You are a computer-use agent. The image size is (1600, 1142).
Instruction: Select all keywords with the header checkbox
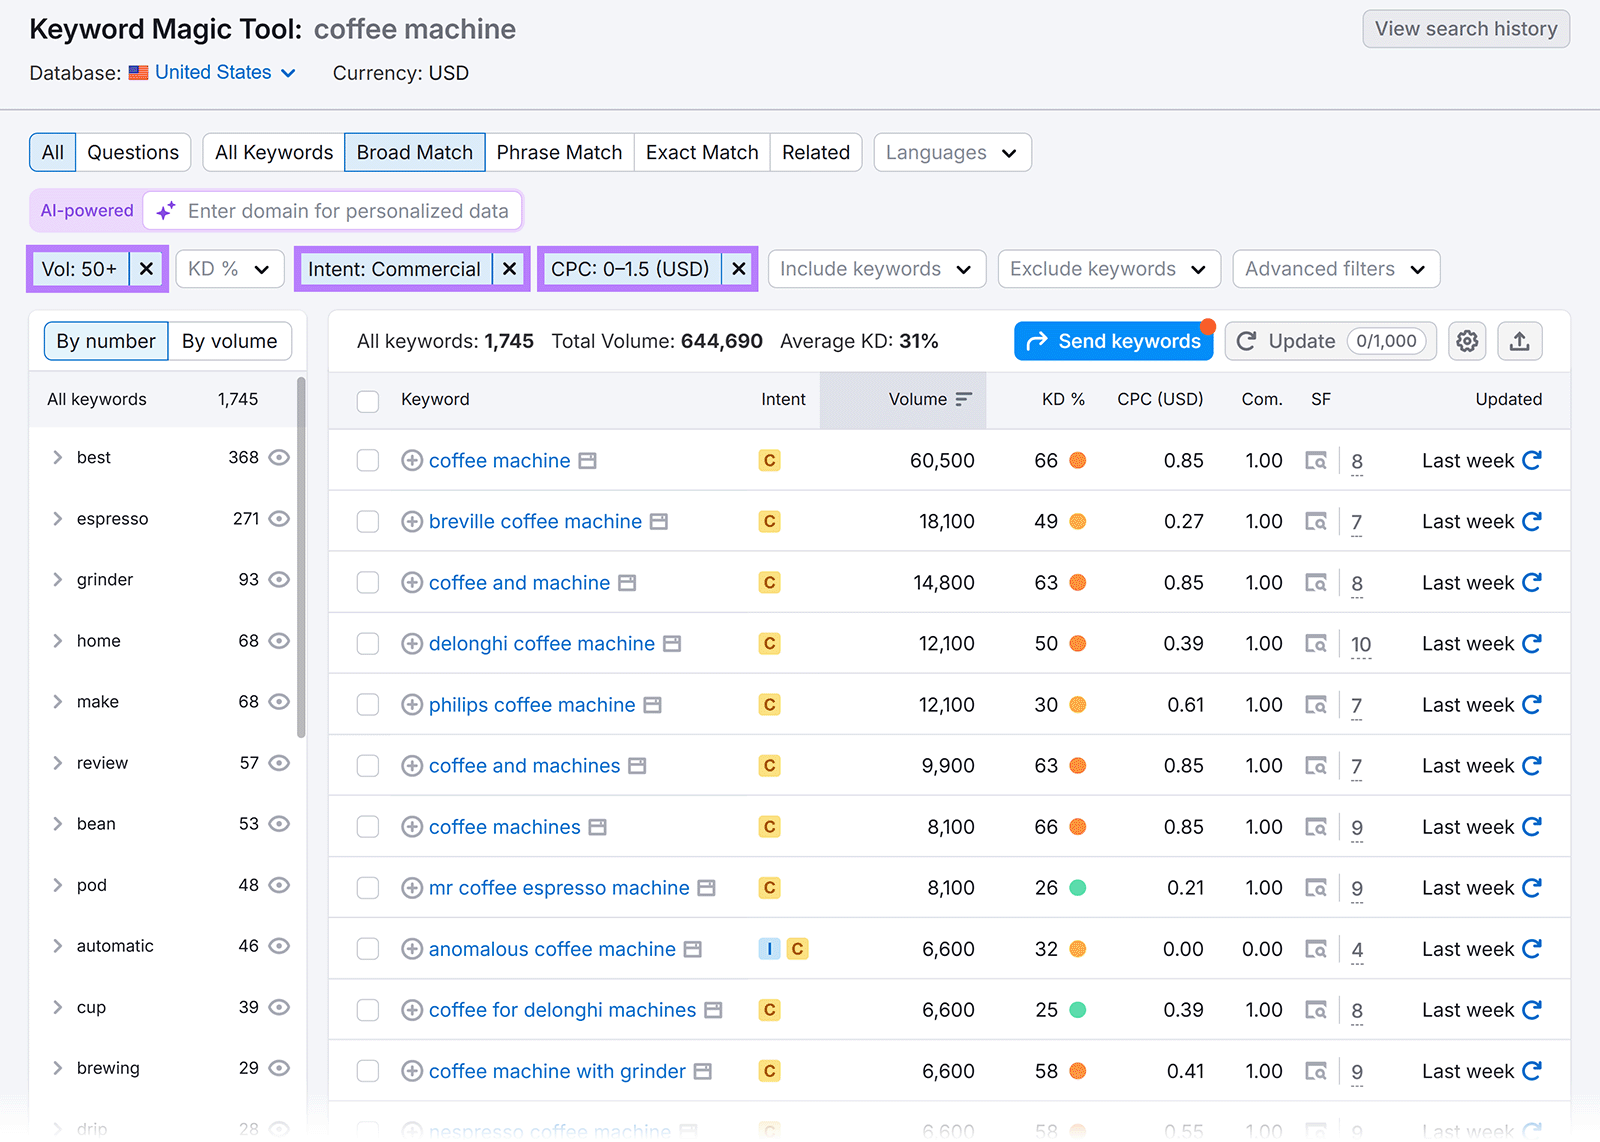point(367,400)
